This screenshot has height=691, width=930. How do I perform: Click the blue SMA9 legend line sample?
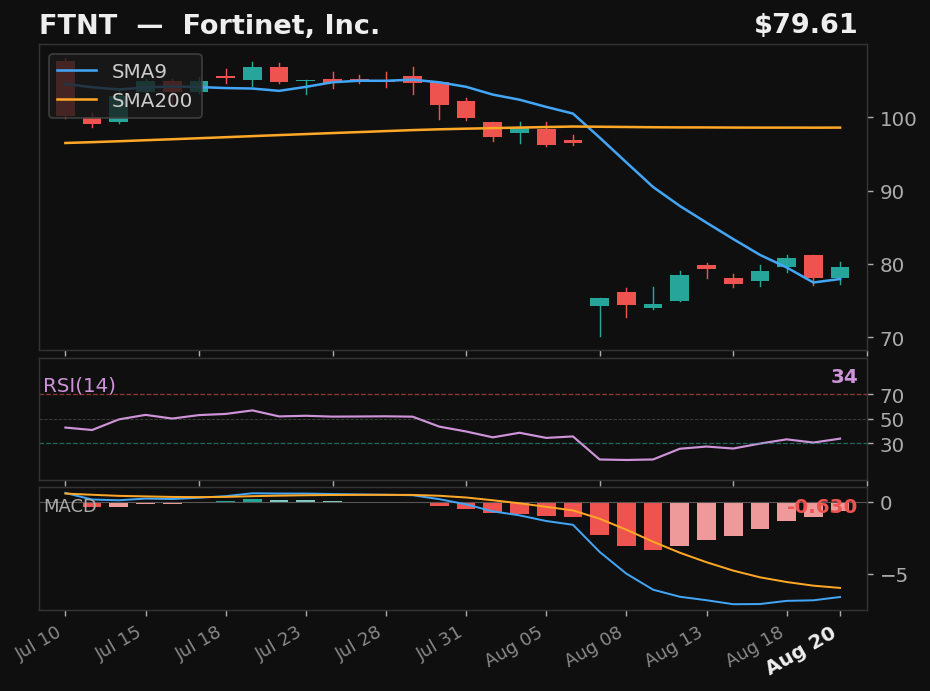pos(77,71)
